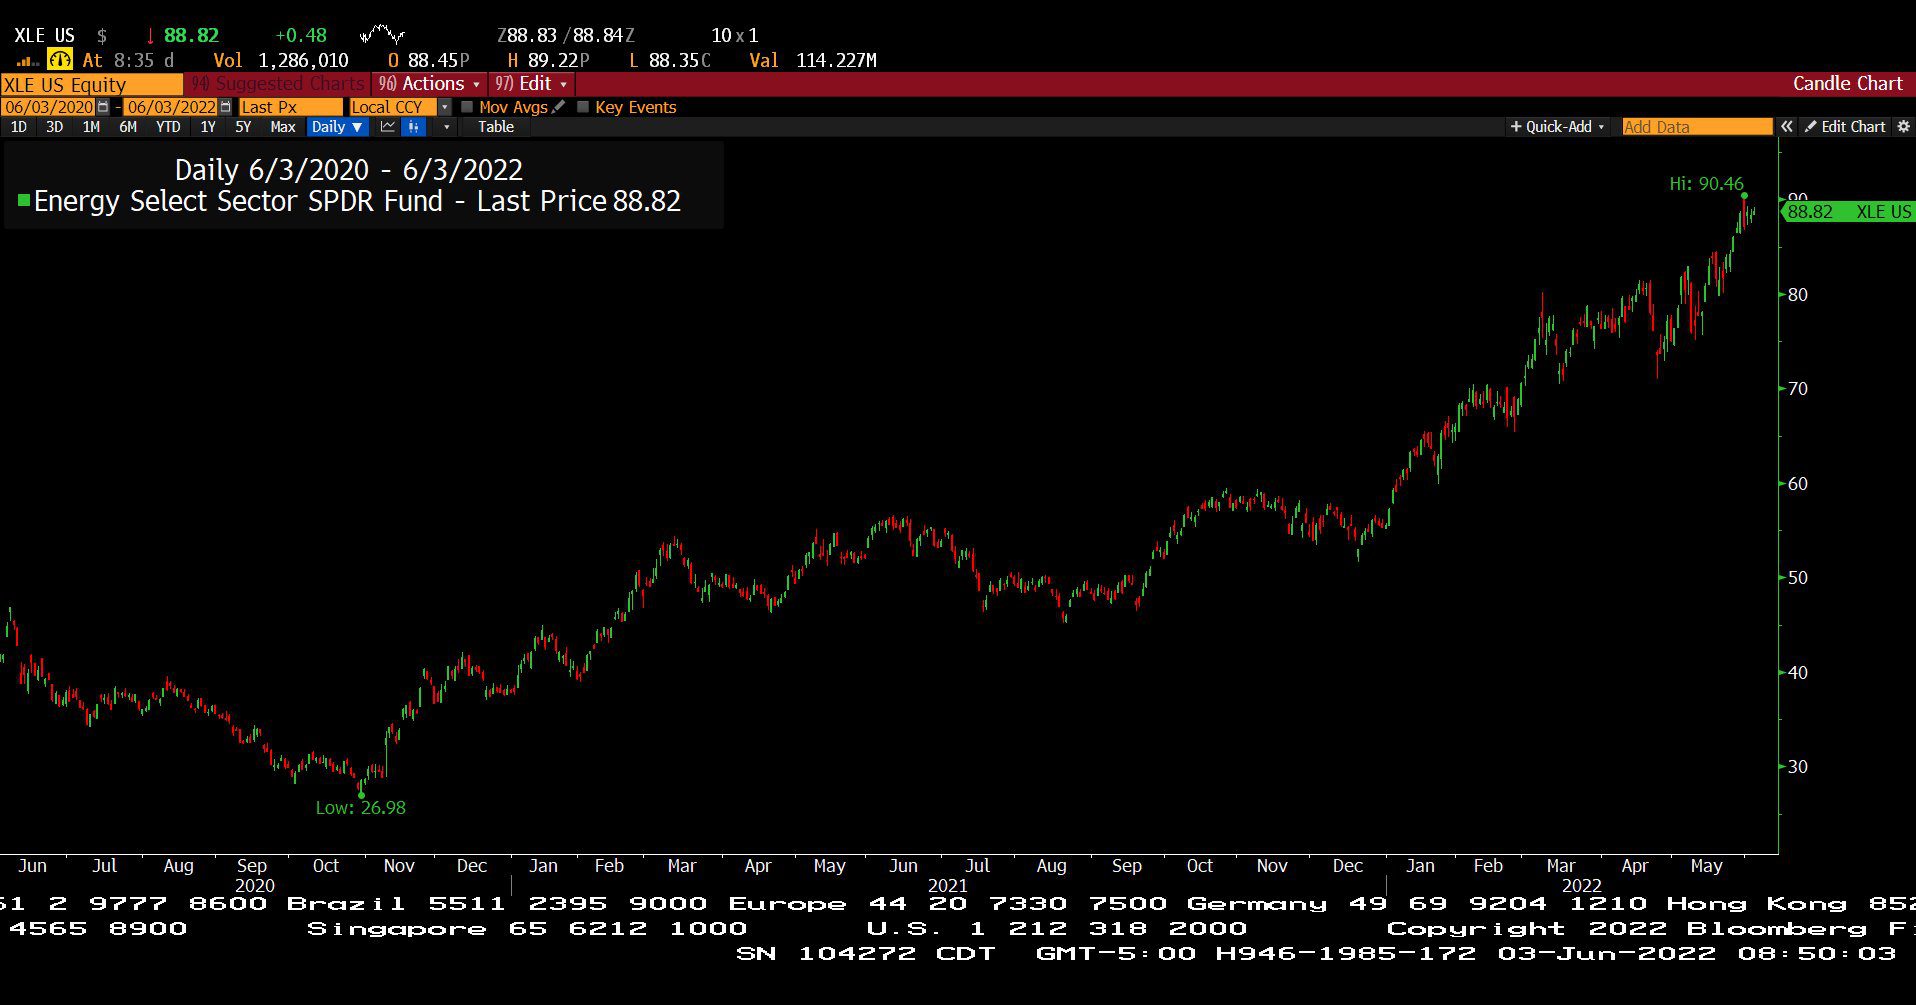The height and width of the screenshot is (1005, 1916).
Task: Click the 30 price axis label
Action: pyautogui.click(x=1798, y=767)
